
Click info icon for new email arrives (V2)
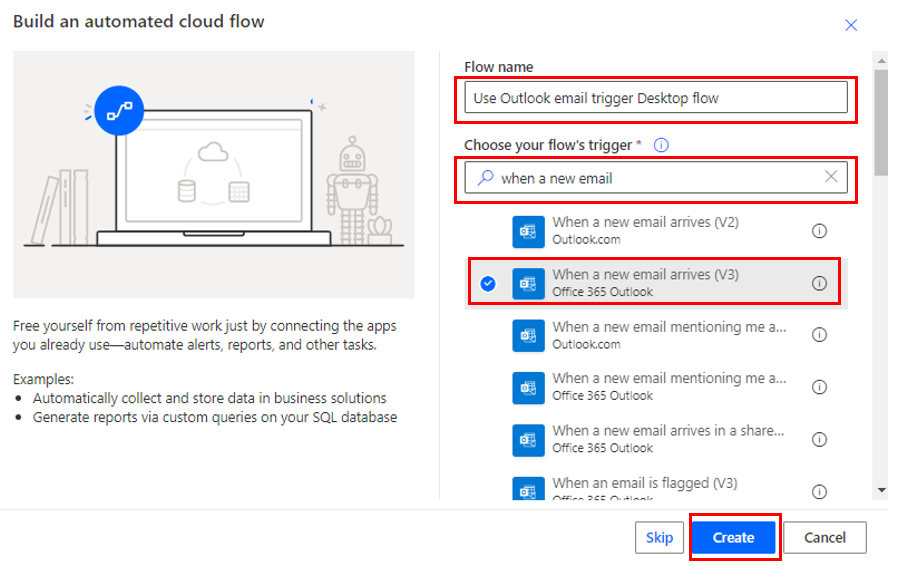[819, 231]
